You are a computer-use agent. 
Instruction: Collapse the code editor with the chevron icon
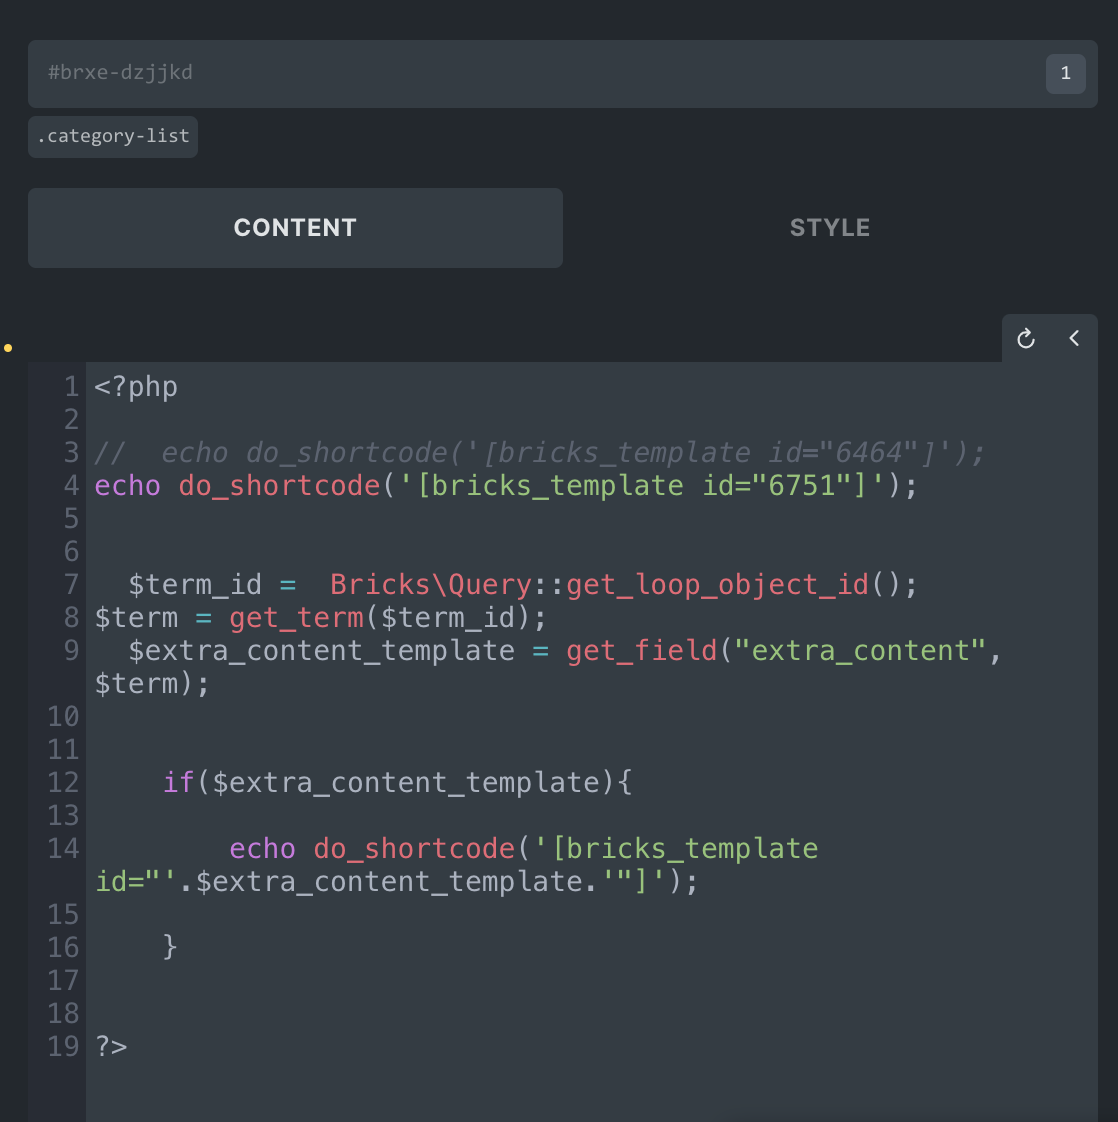pyautogui.click(x=1074, y=338)
